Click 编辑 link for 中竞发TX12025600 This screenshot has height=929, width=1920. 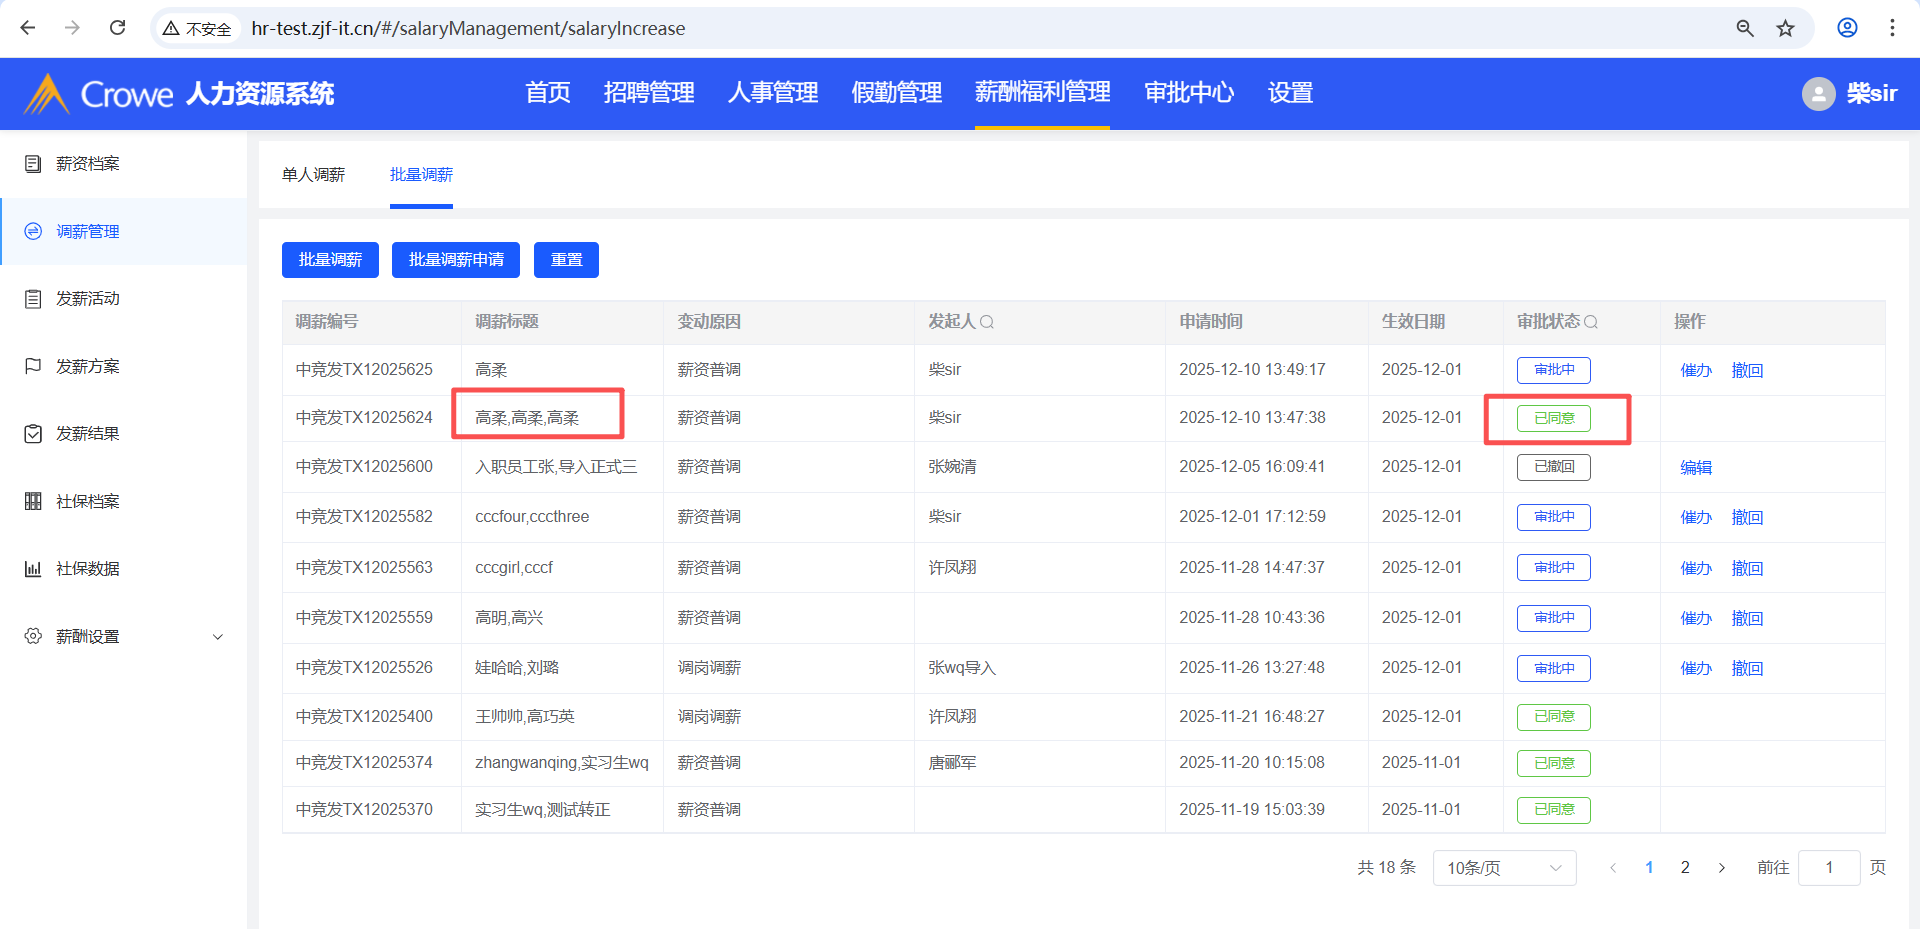coord(1696,467)
